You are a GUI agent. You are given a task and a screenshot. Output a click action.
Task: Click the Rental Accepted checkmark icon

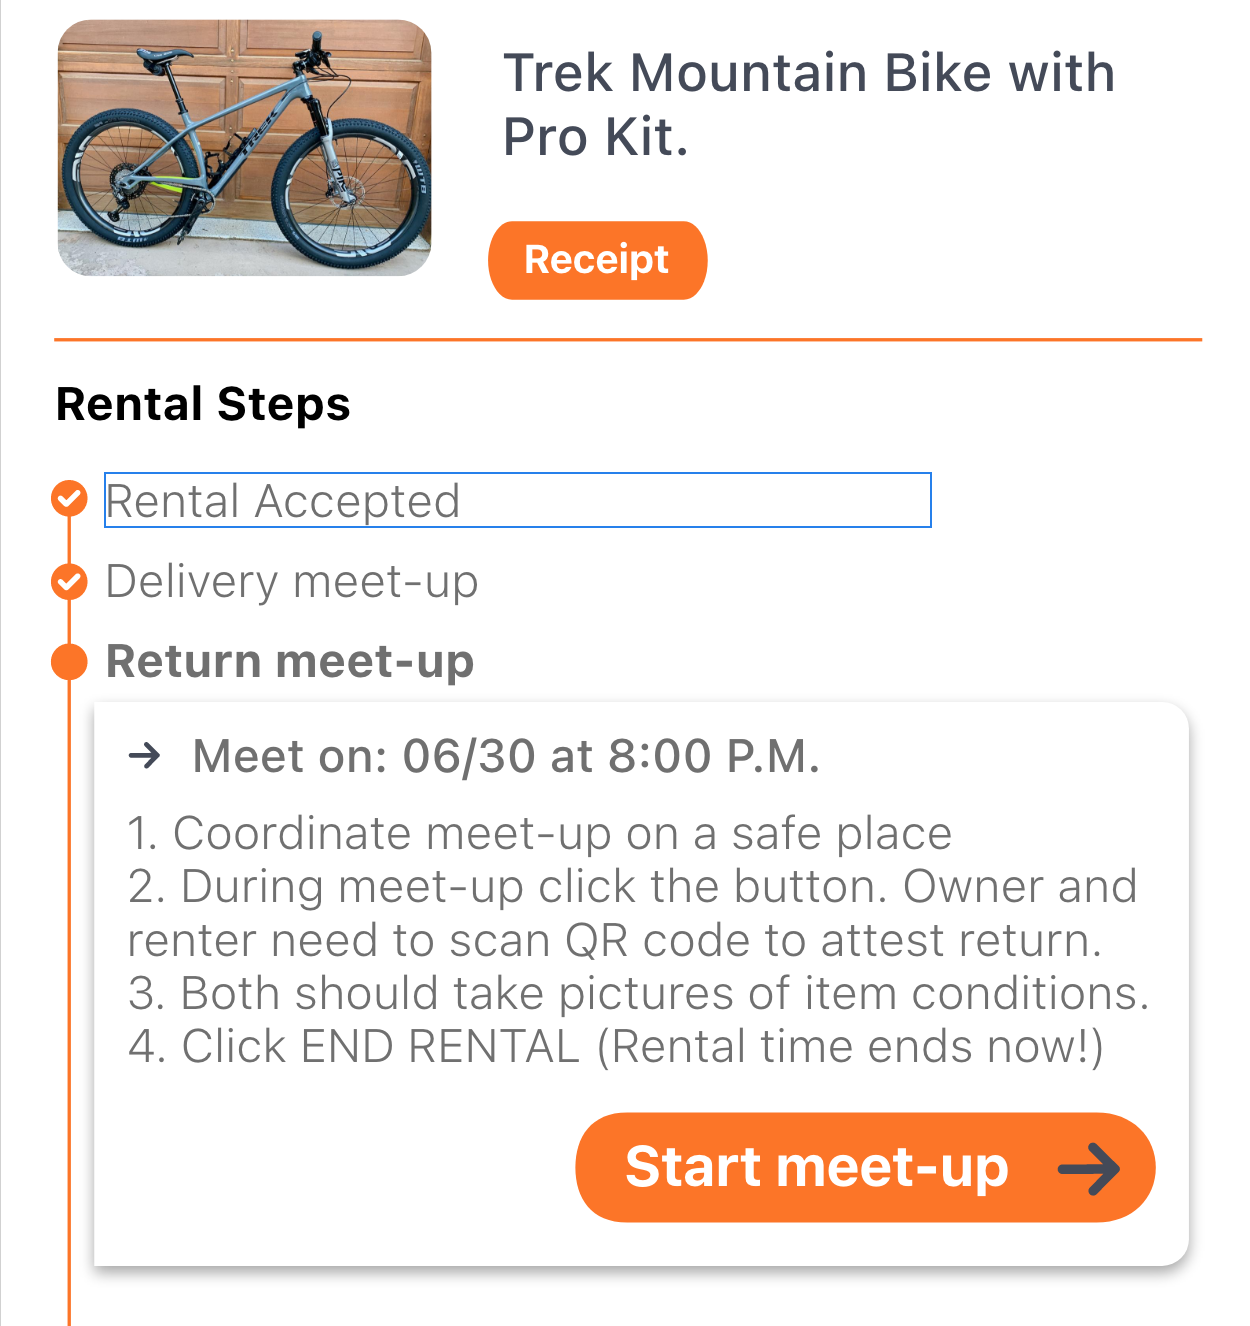click(69, 498)
